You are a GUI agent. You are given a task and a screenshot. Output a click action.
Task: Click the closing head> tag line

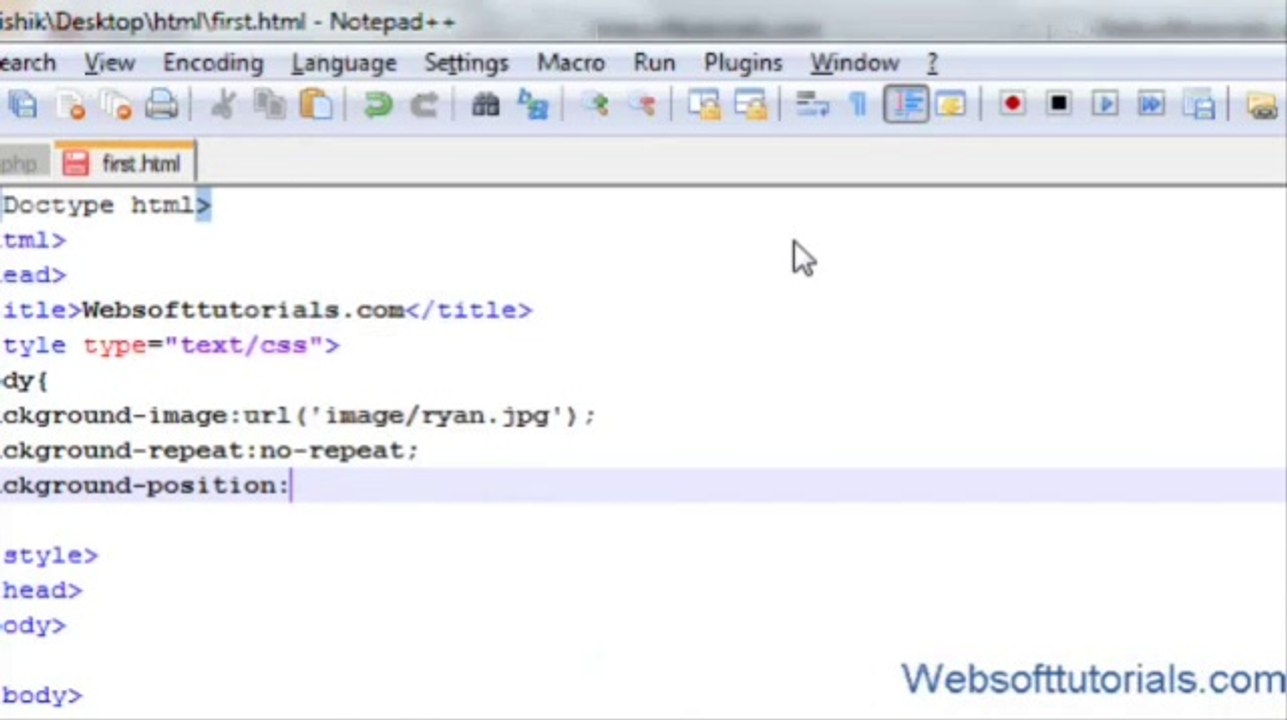(41, 590)
